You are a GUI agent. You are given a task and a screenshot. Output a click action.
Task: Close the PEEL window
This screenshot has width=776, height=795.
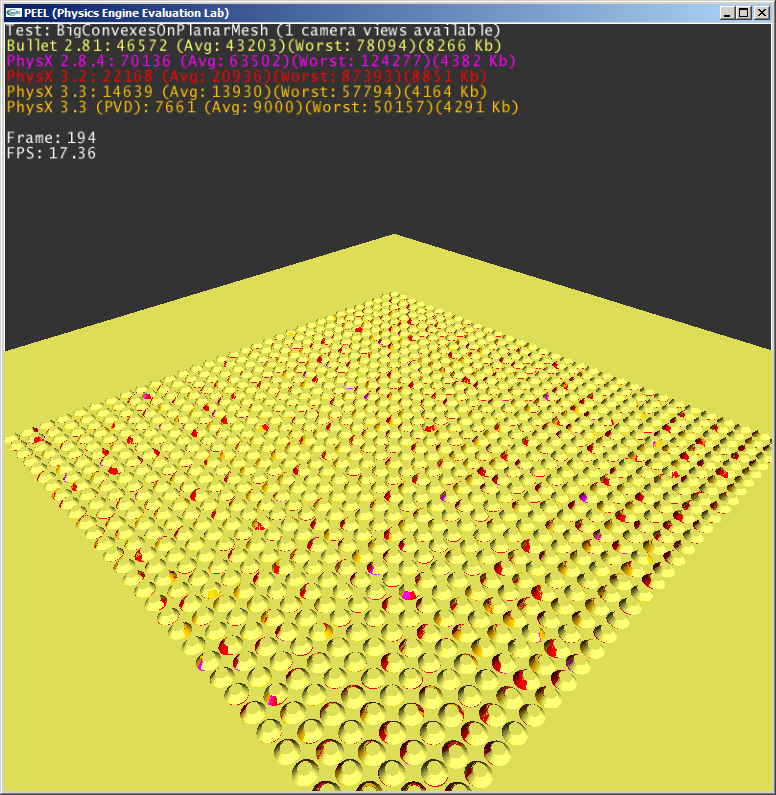pos(762,13)
